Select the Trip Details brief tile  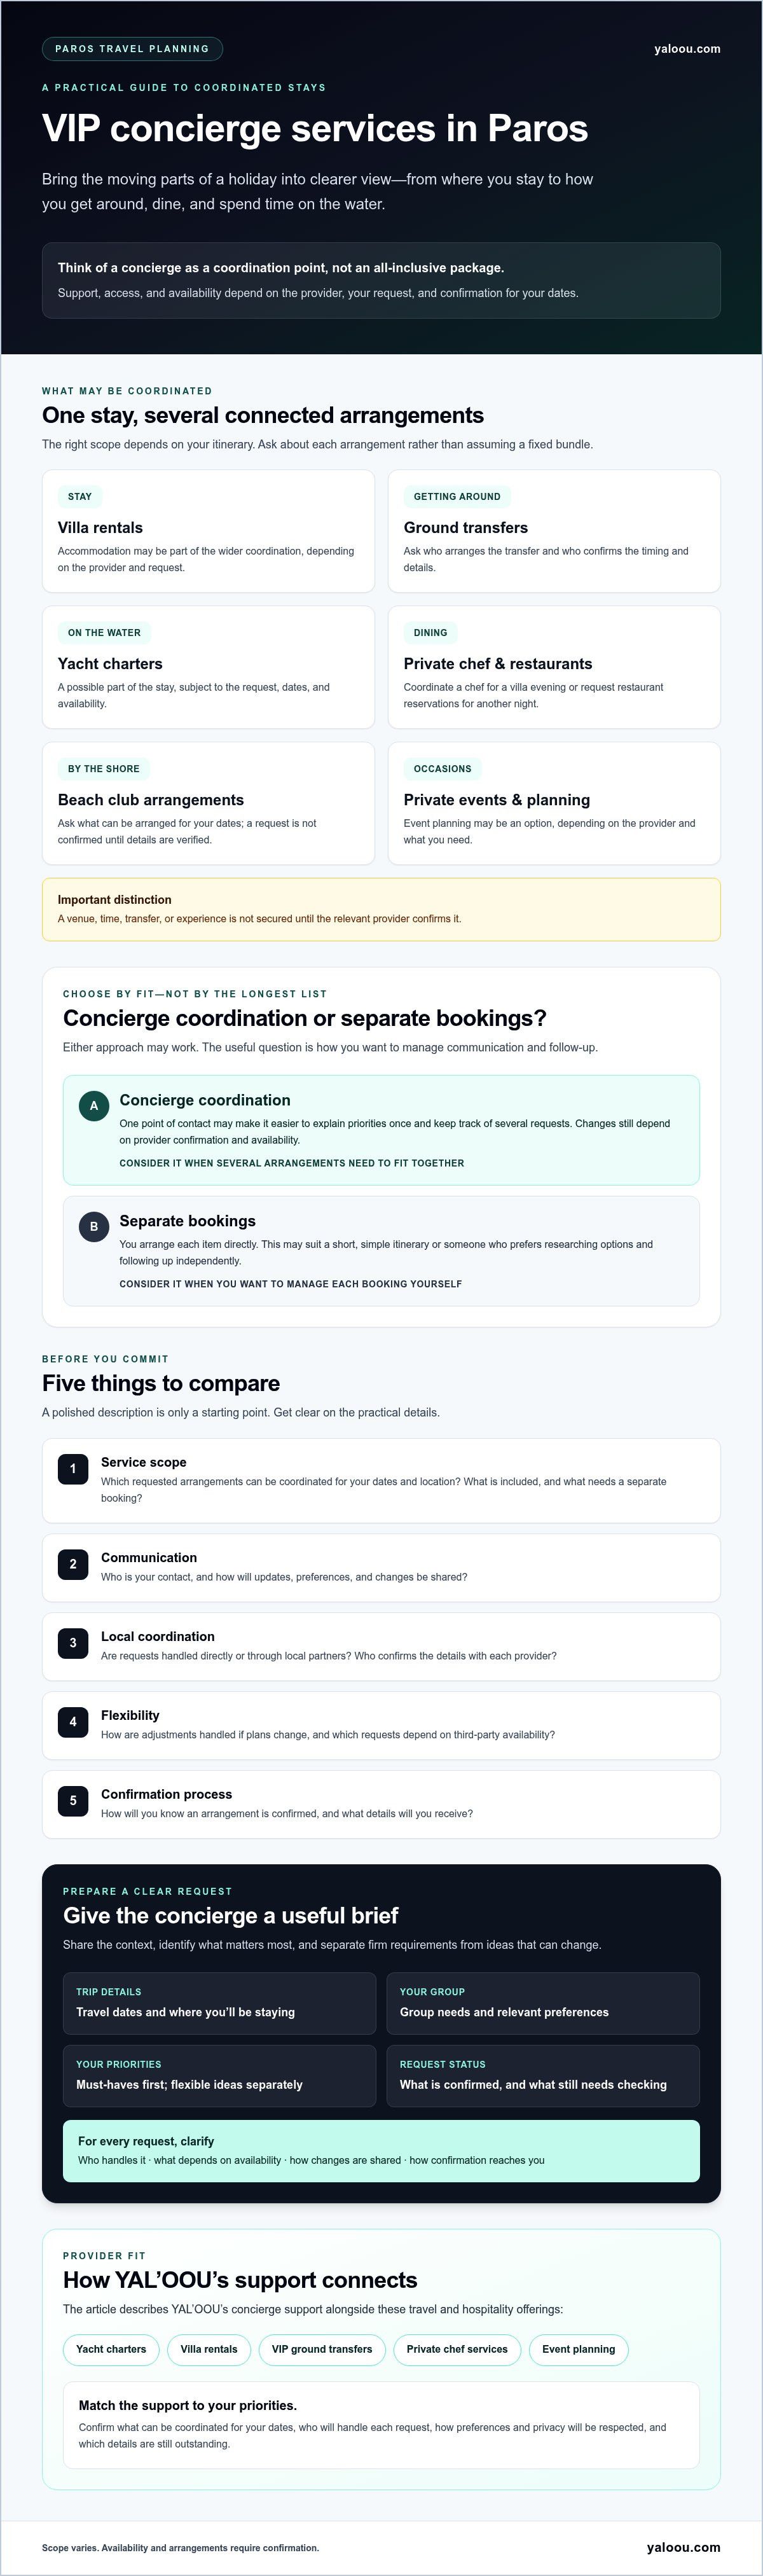219,2003
